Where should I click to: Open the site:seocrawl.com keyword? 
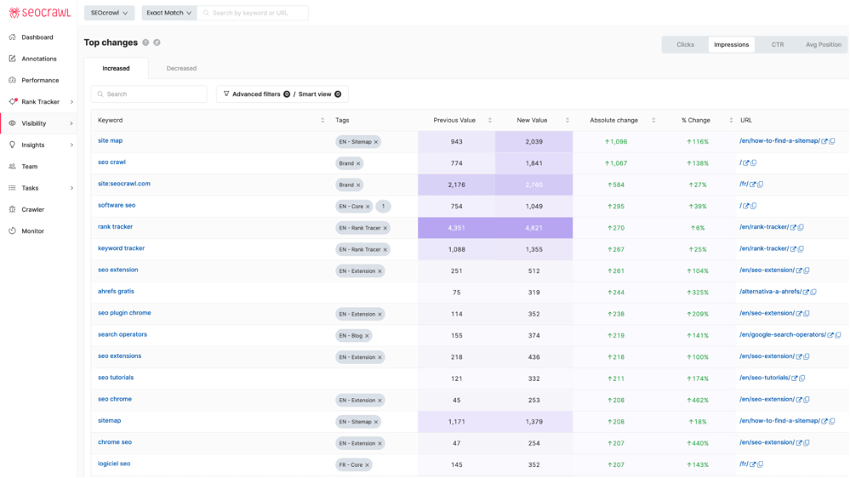(x=124, y=184)
